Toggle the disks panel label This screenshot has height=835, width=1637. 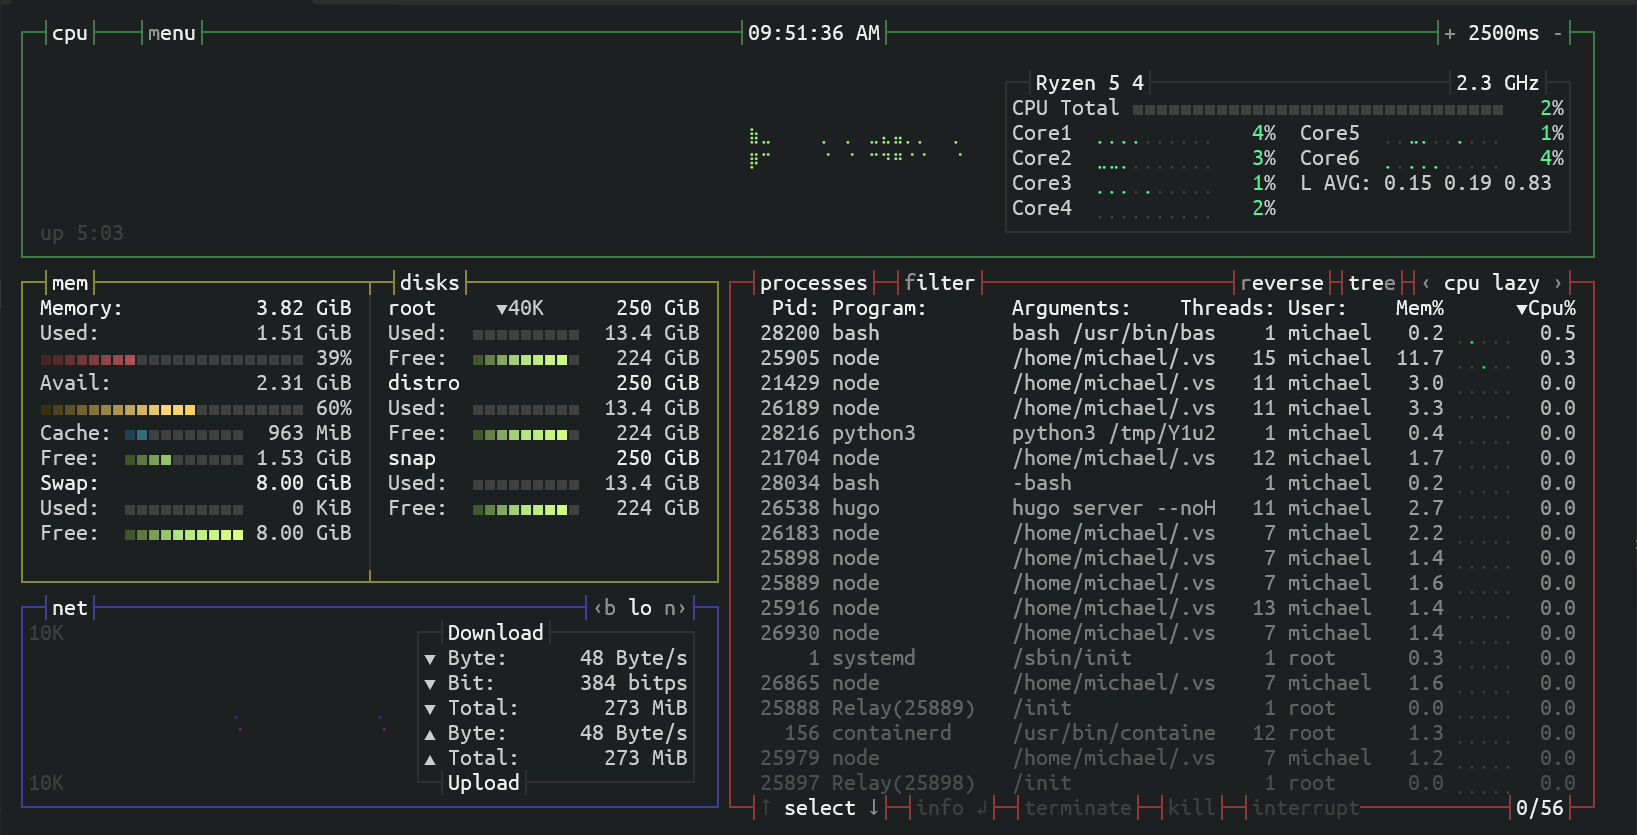429,283
